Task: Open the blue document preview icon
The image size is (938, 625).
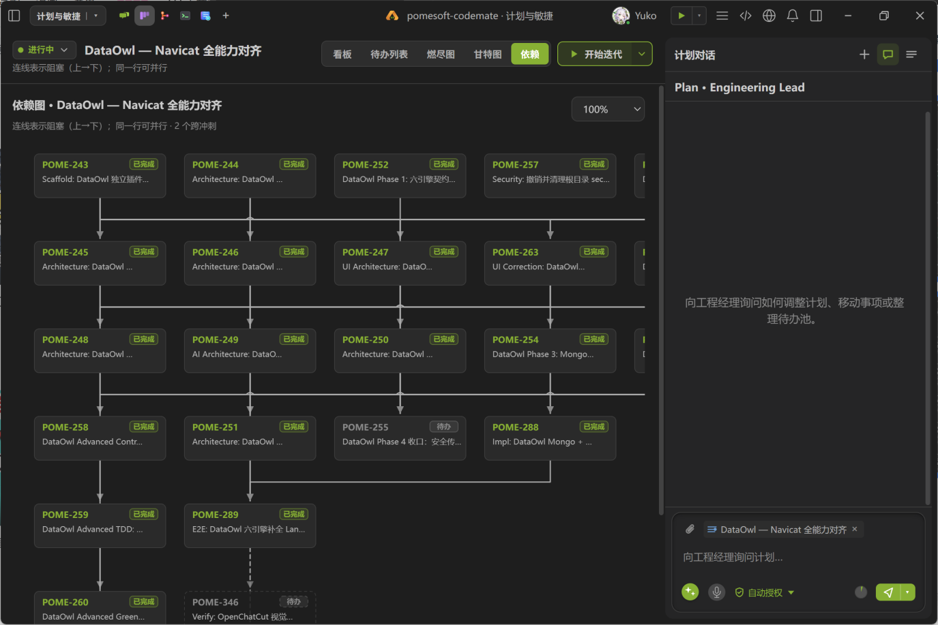Action: pos(205,16)
